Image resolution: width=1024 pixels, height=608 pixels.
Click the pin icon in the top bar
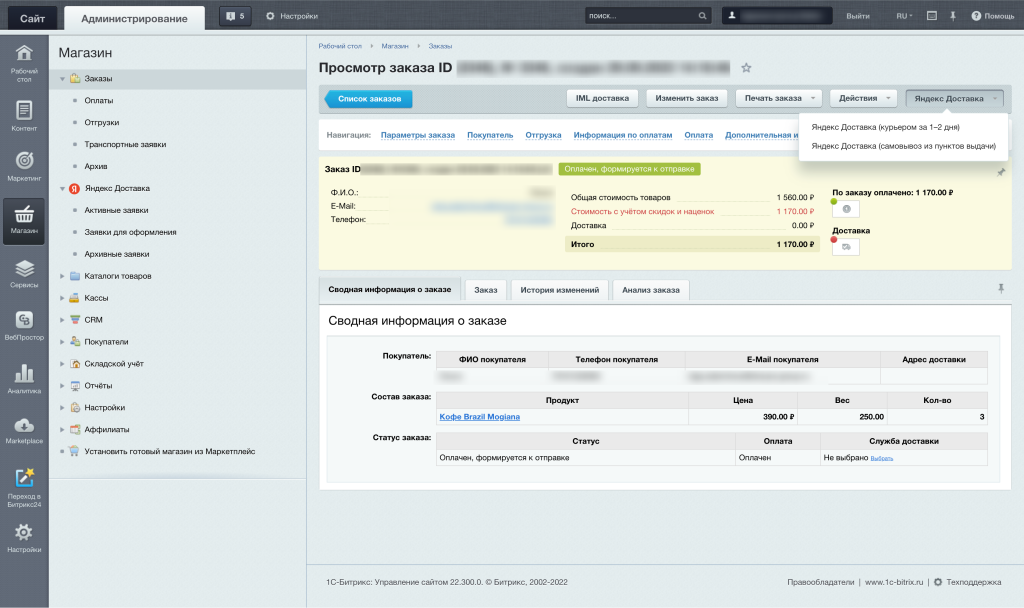coord(953,16)
